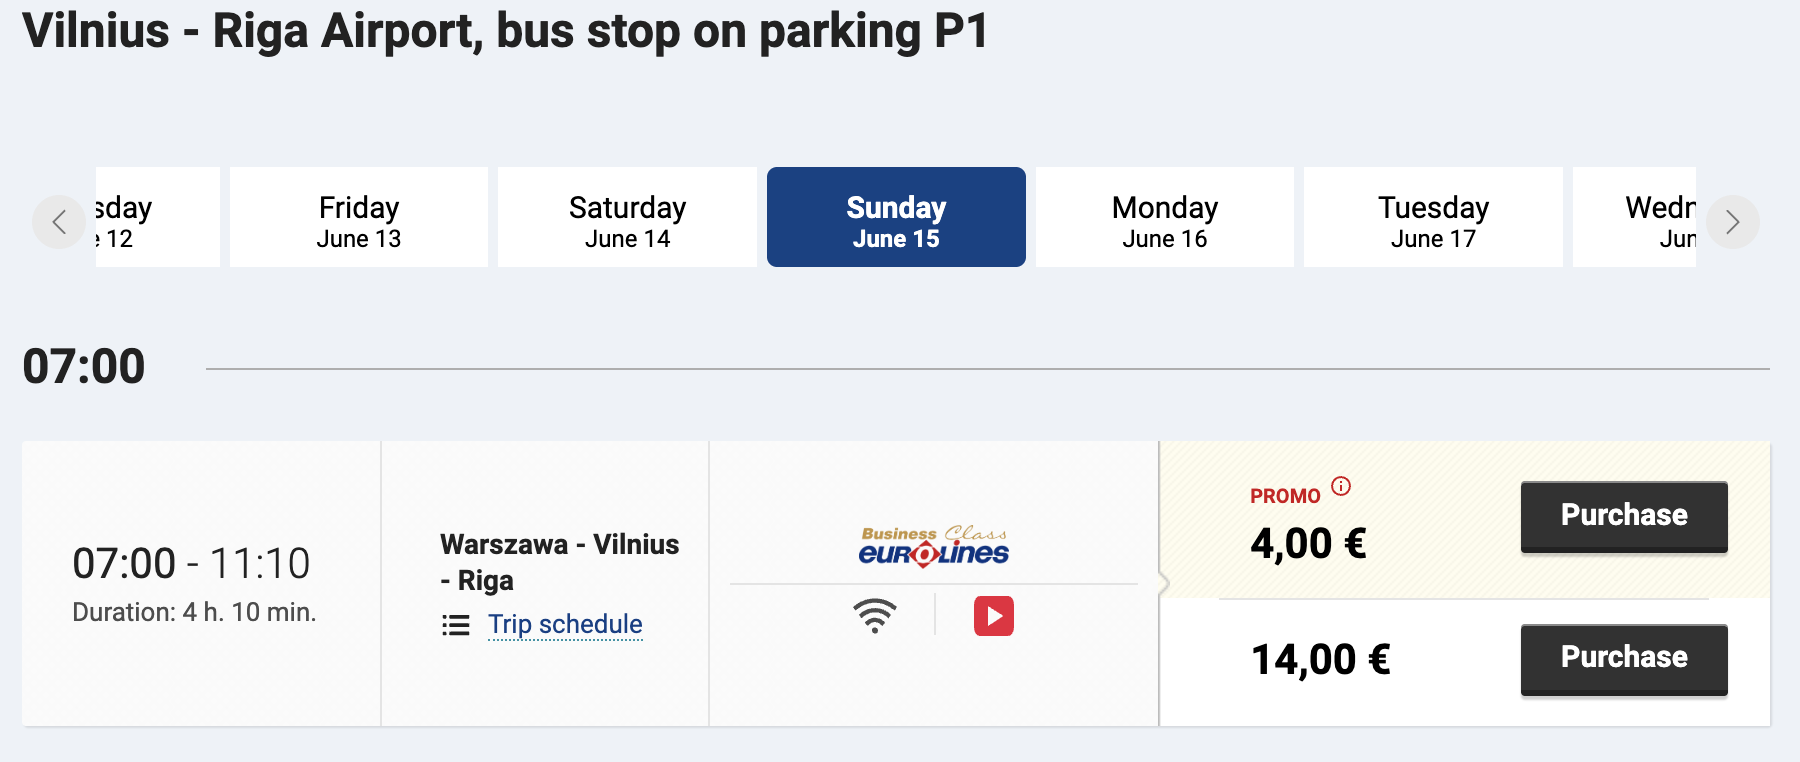Viewport: 1800px width, 762px height.
Task: Select the Friday June 13 tab
Action: point(359,217)
